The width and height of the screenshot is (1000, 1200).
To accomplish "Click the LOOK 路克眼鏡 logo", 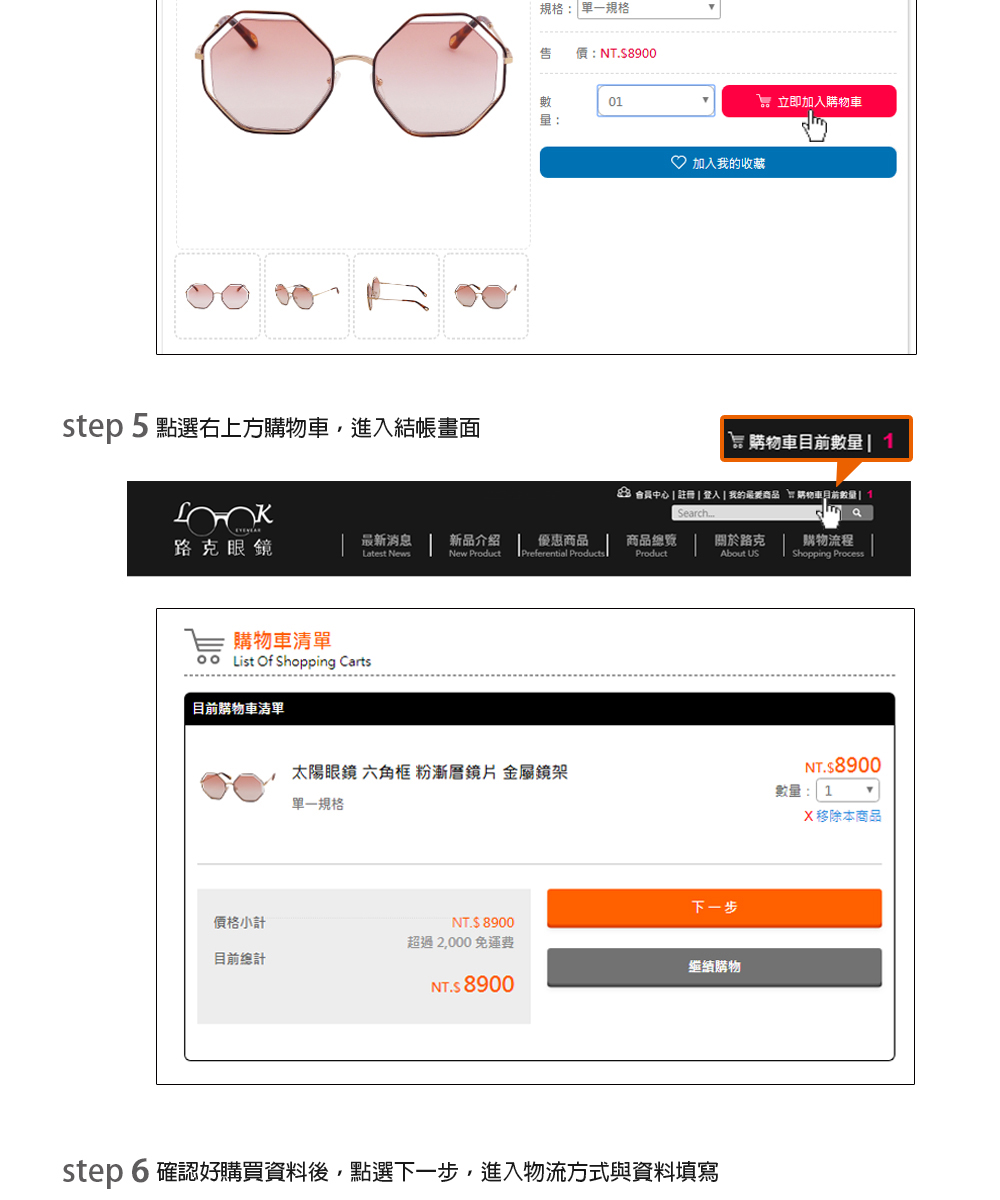I will 224,529.
